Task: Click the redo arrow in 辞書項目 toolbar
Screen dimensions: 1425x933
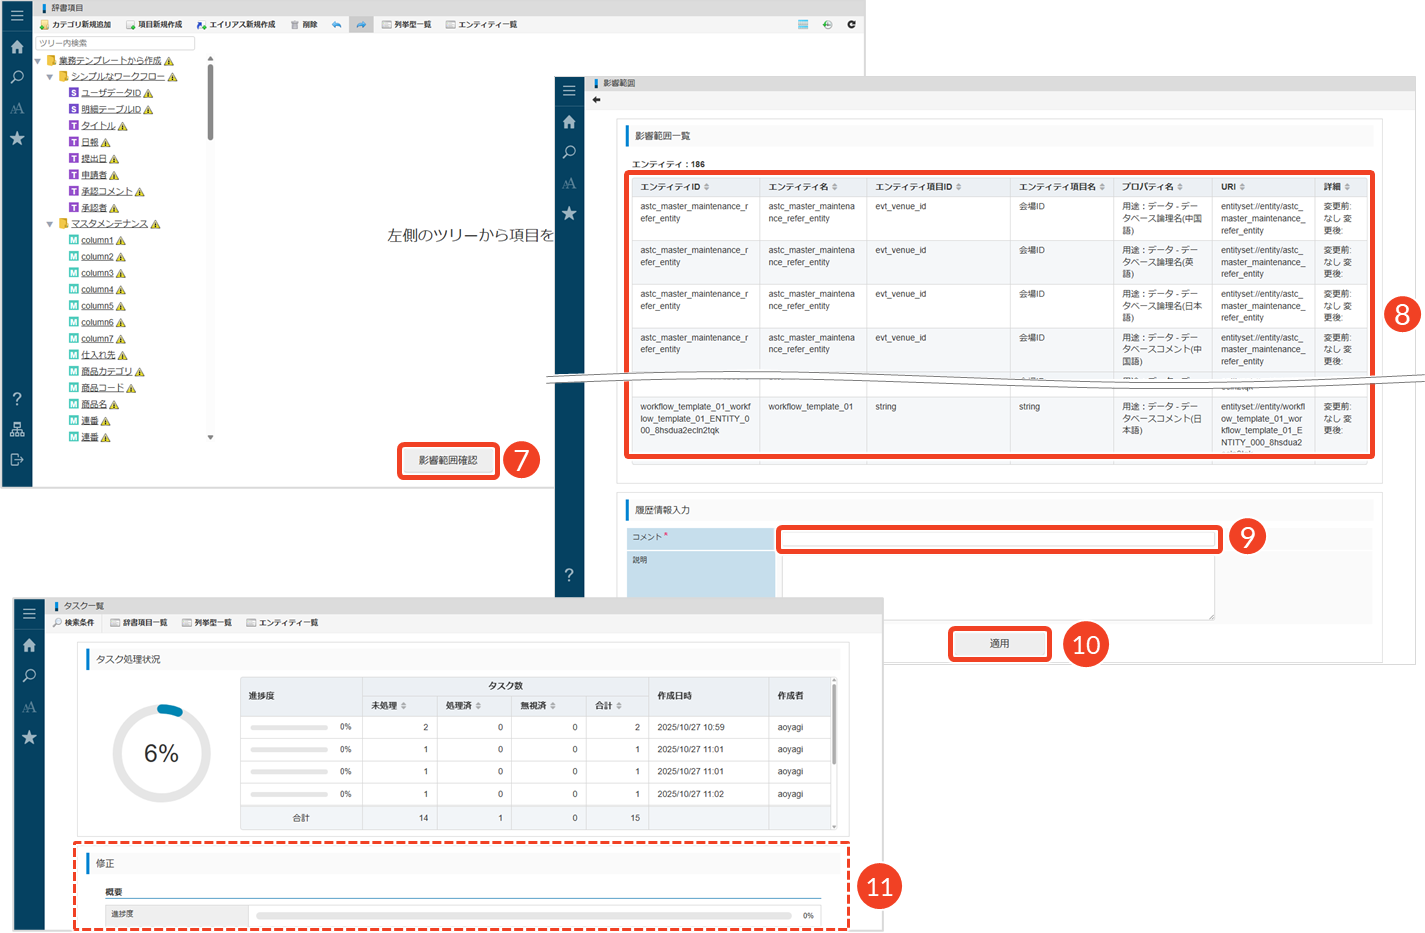Action: click(x=361, y=24)
